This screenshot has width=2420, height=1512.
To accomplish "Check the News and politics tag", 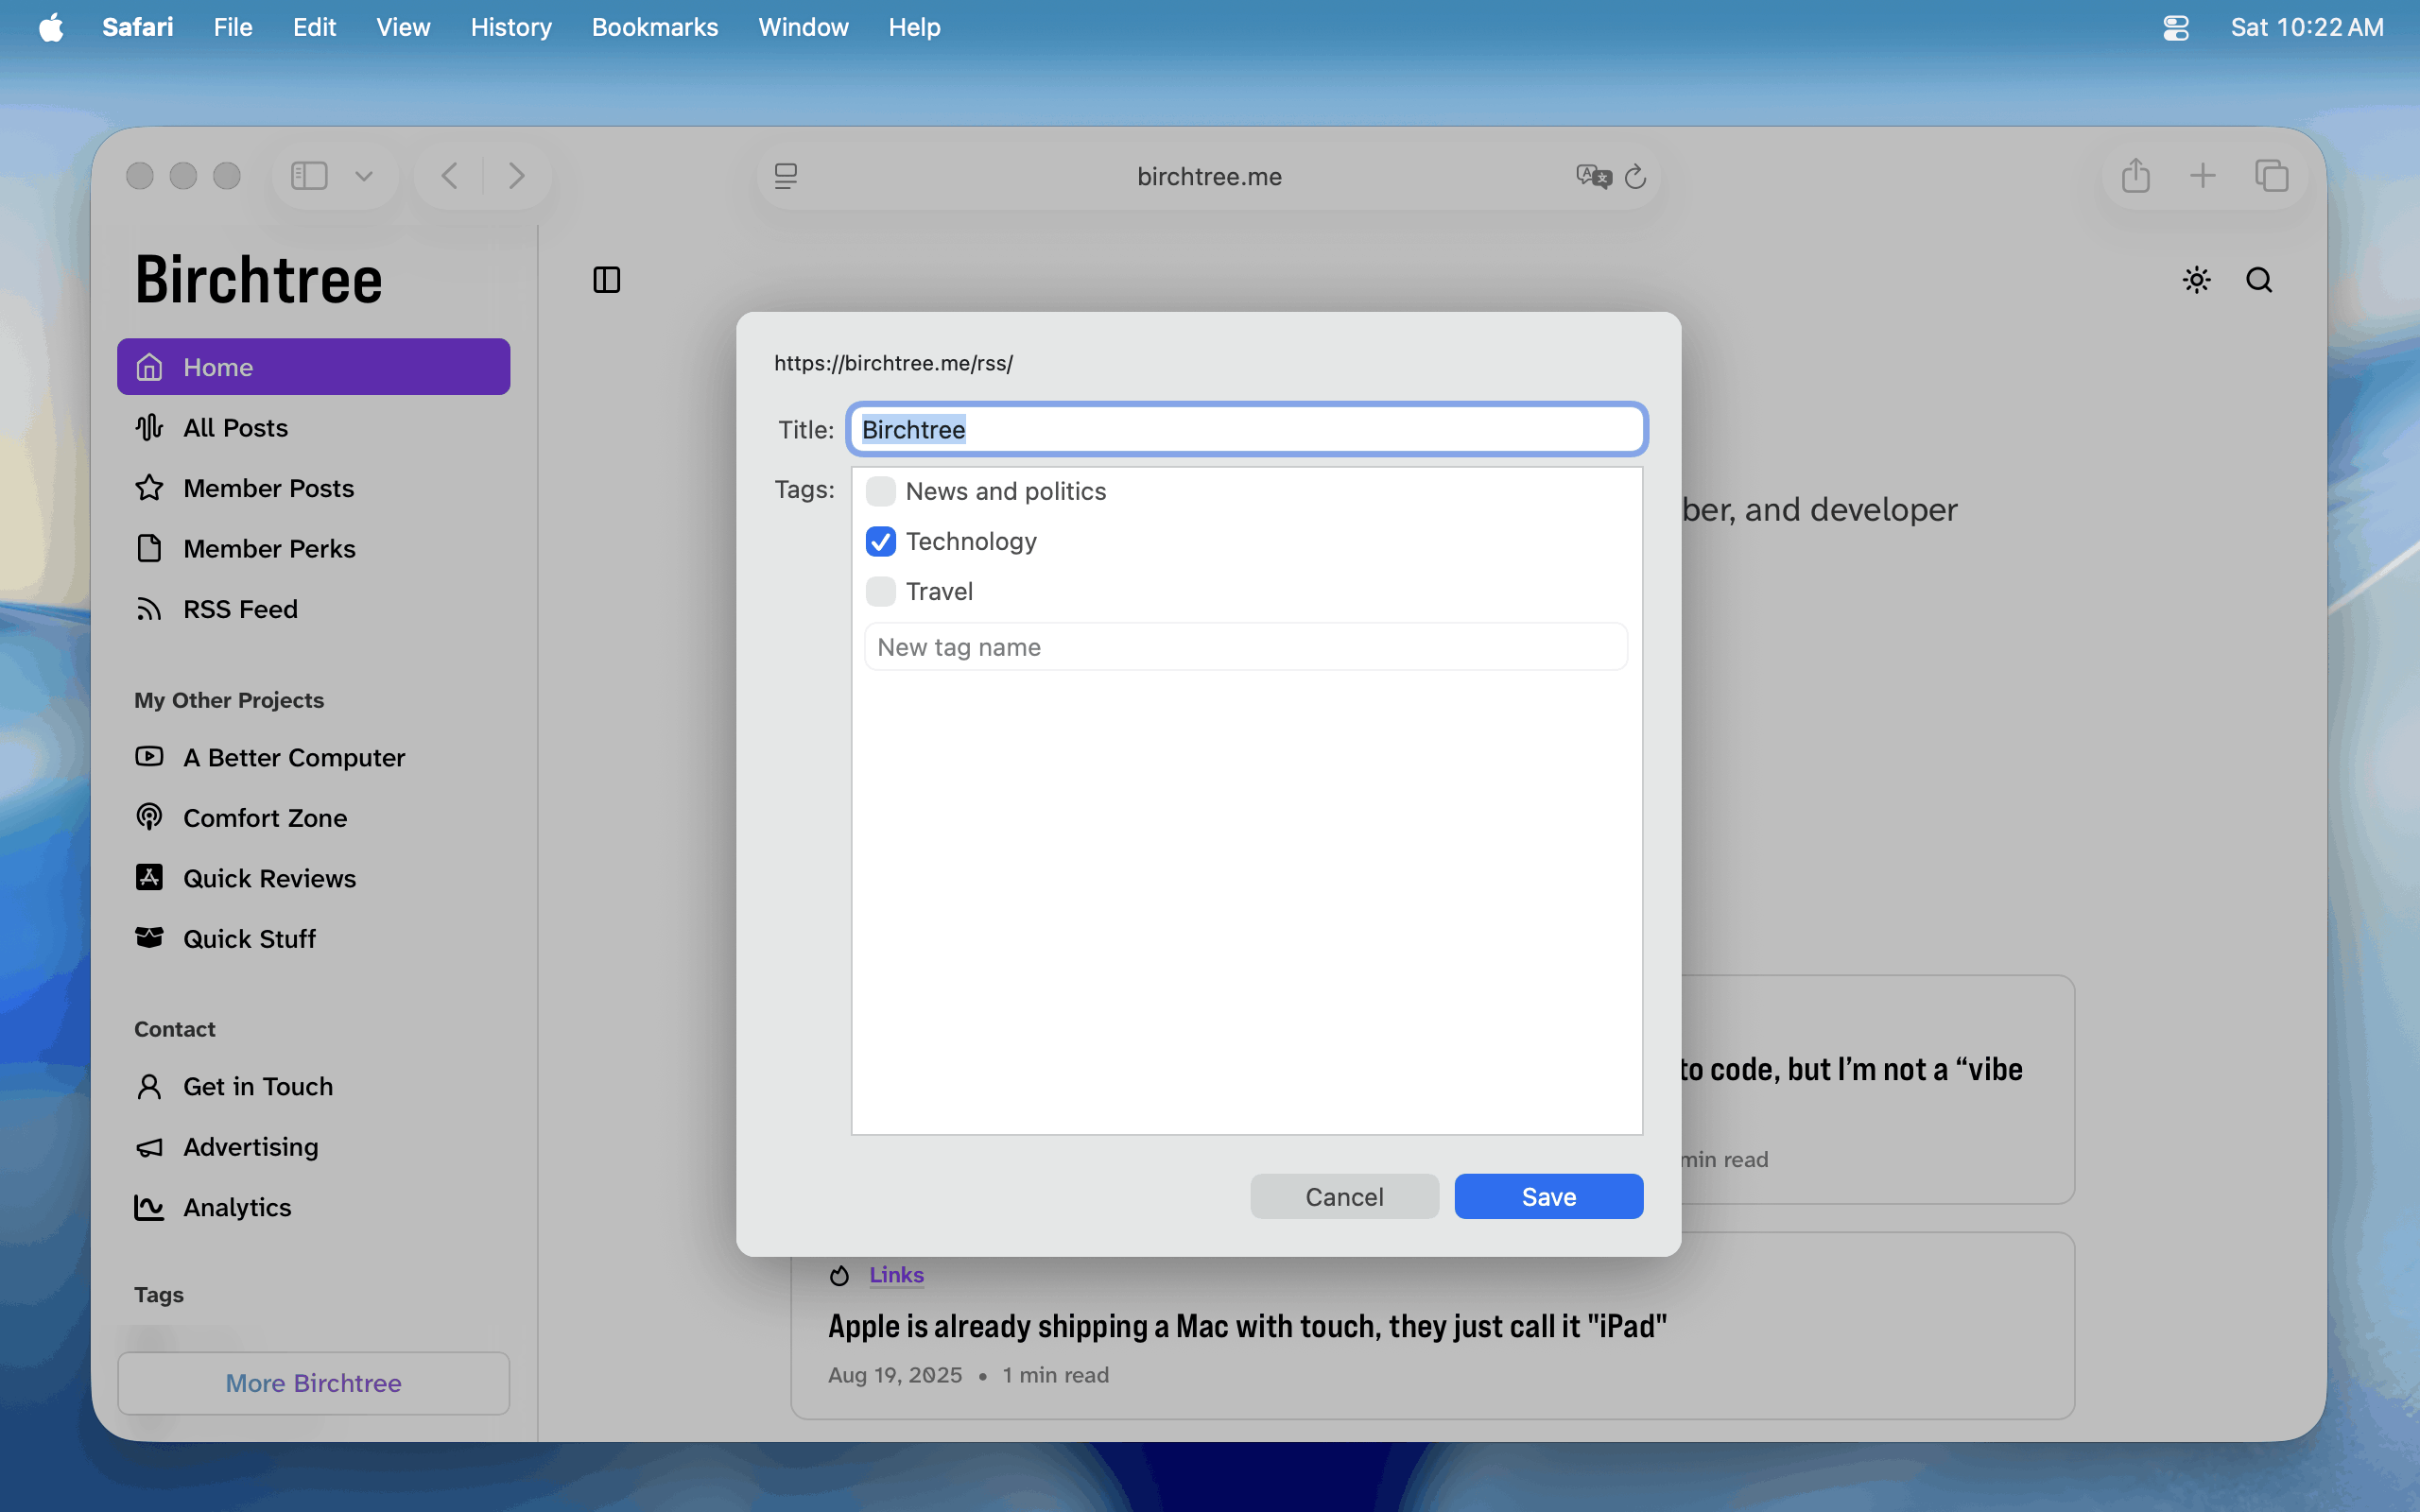I will [880, 491].
